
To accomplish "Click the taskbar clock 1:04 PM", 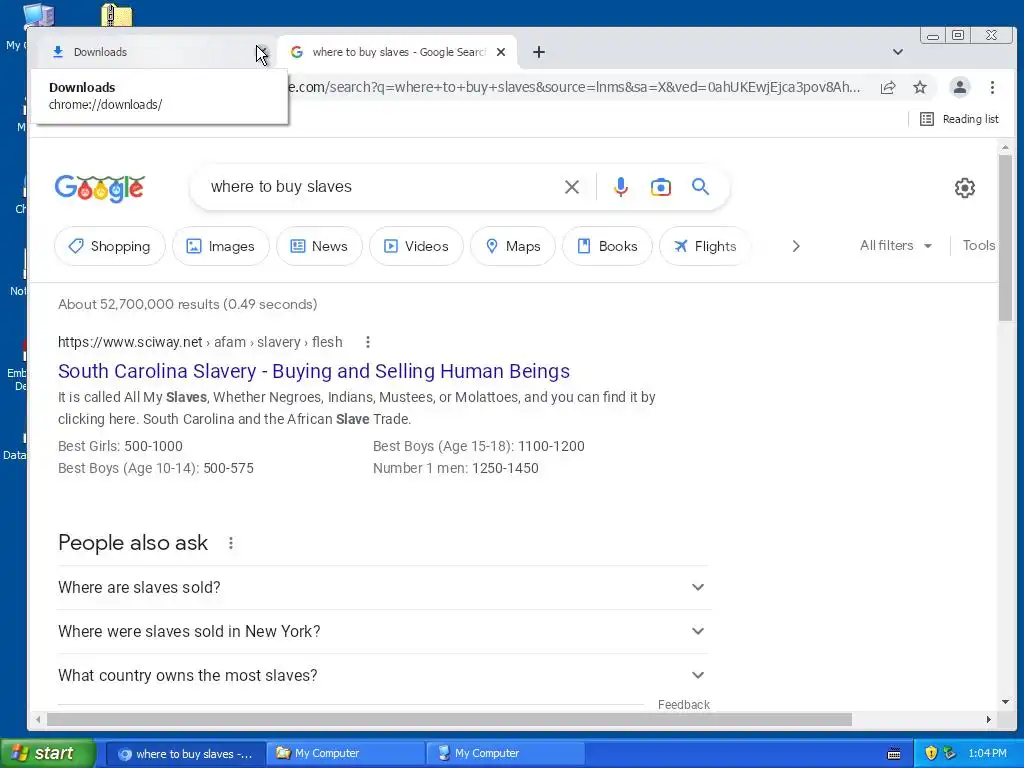I will (987, 754).
